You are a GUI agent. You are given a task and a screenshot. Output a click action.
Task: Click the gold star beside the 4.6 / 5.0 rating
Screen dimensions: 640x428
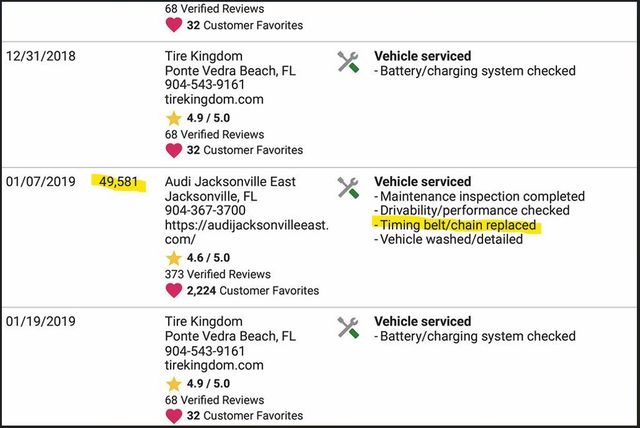(x=173, y=258)
